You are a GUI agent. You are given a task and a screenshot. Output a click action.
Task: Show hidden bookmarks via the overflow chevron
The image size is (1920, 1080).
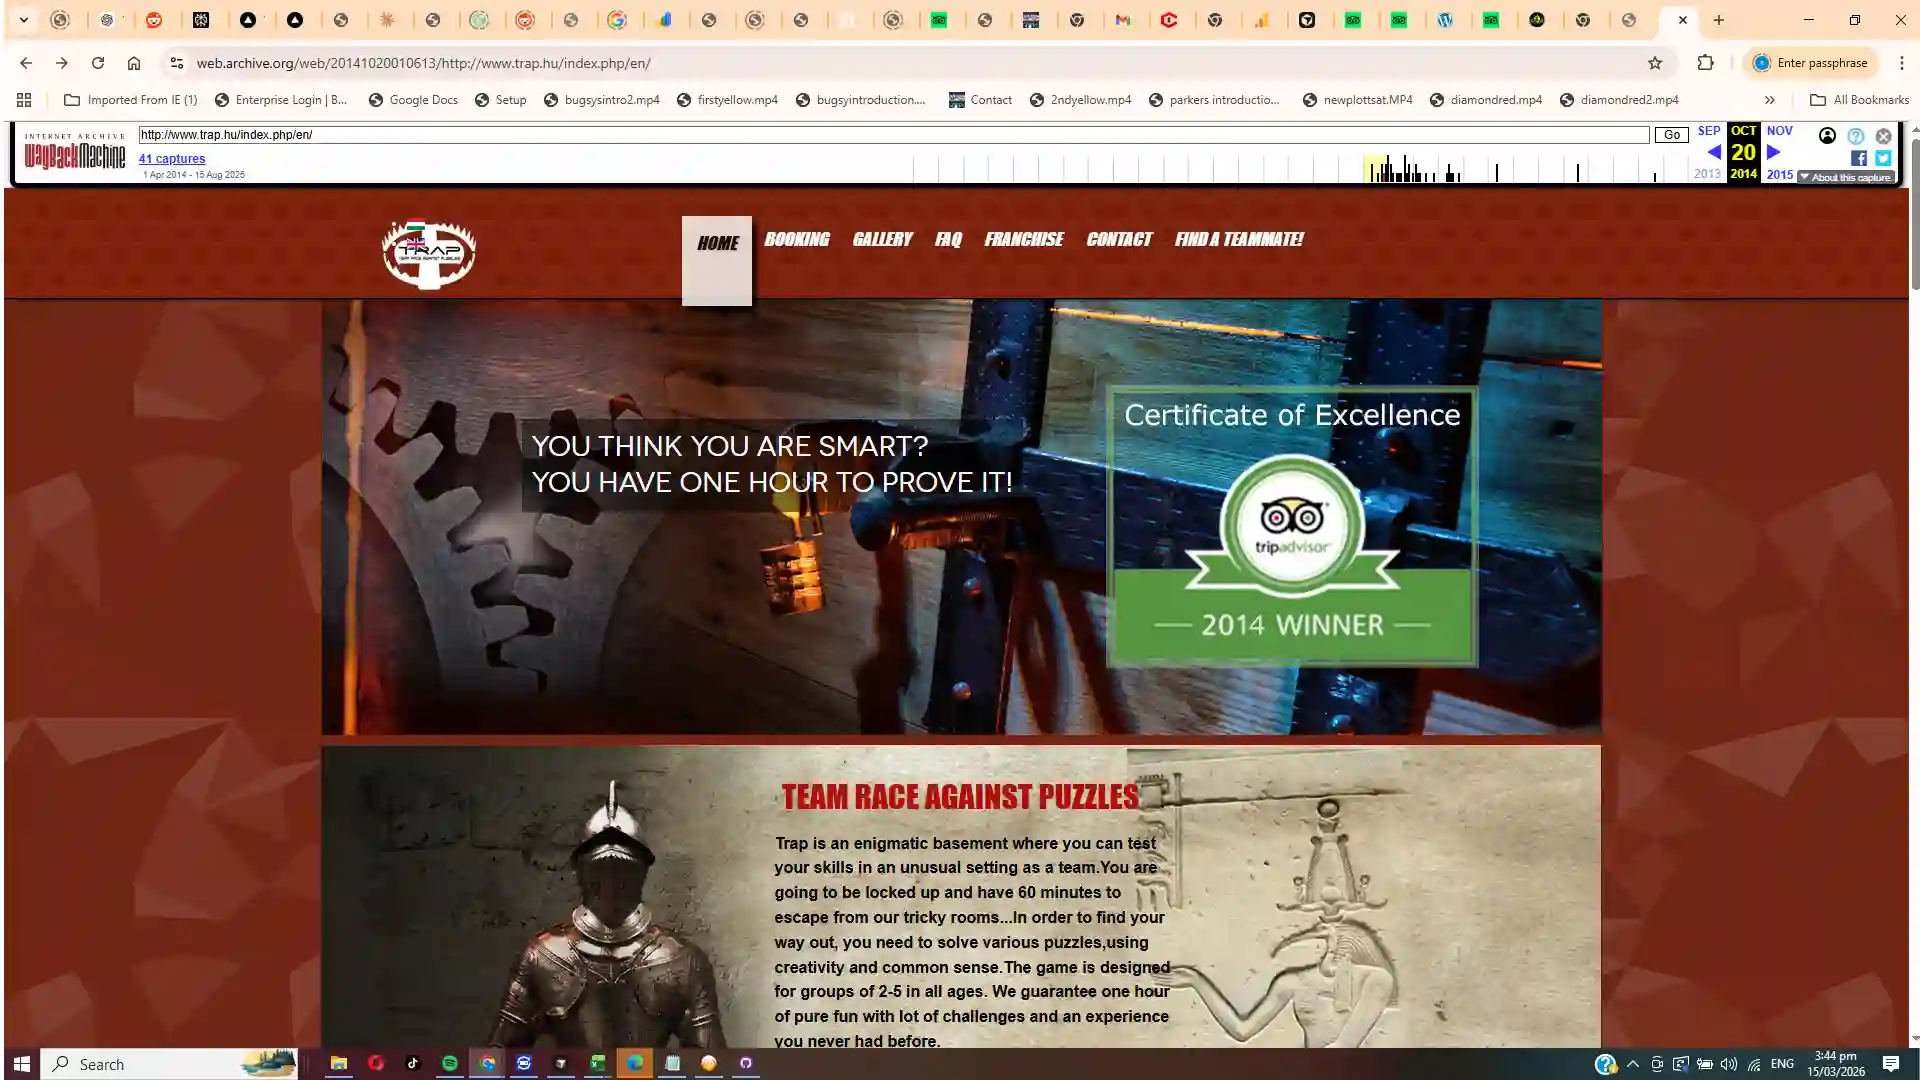click(x=1770, y=99)
